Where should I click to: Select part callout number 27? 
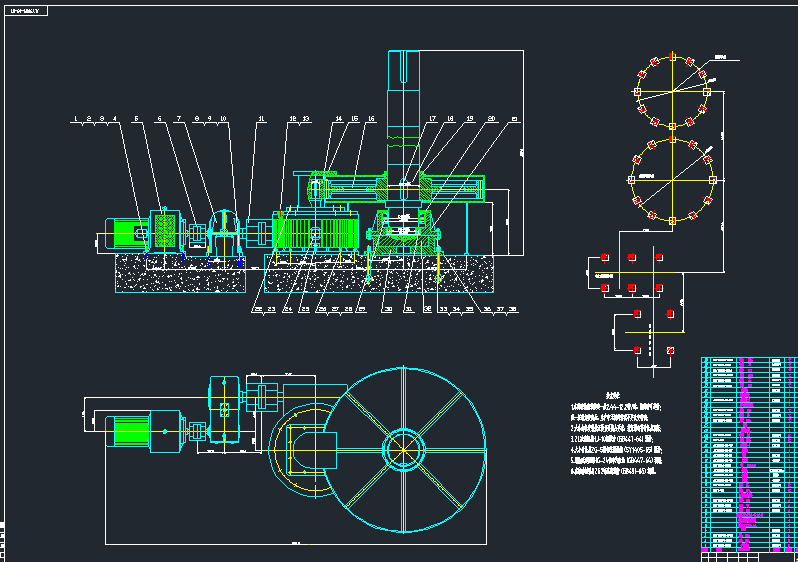(335, 309)
